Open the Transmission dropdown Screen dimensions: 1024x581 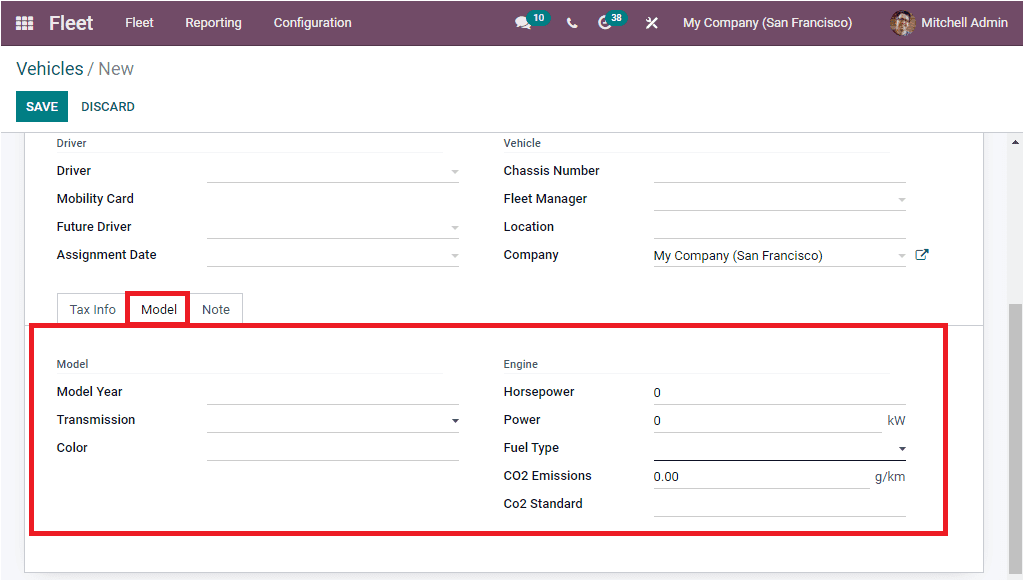pos(455,419)
